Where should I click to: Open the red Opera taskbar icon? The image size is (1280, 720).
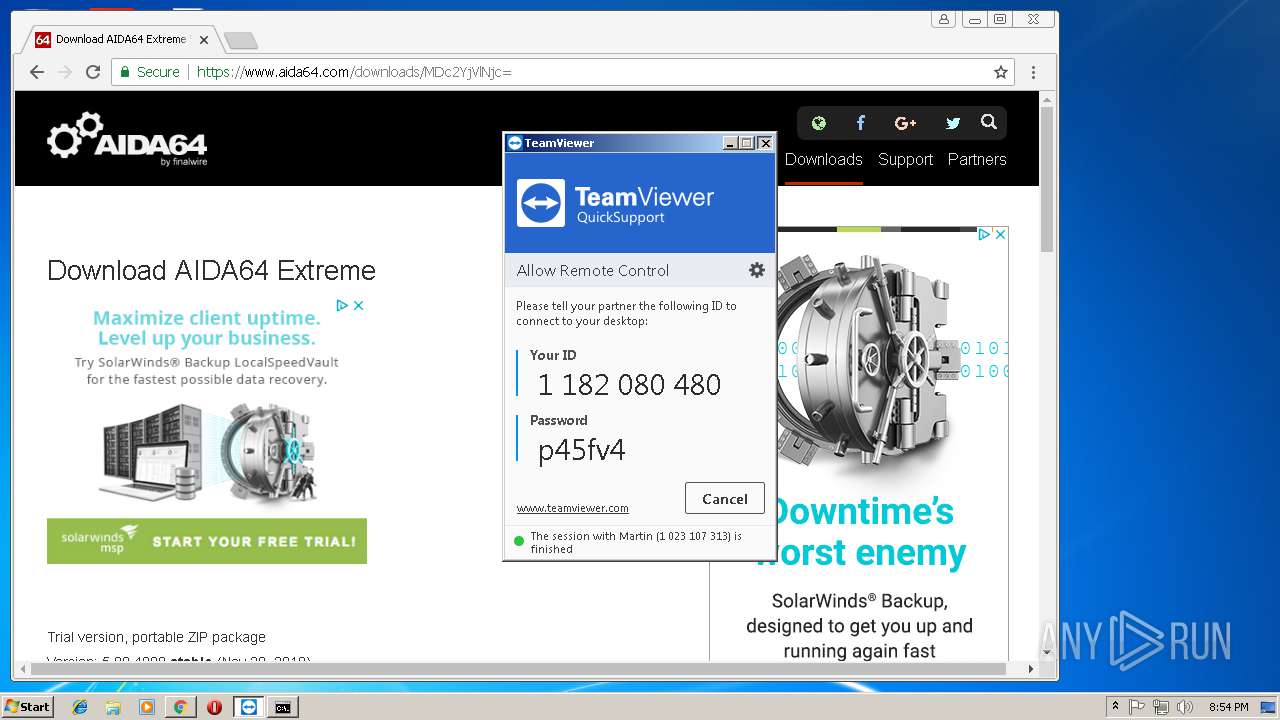coord(214,707)
